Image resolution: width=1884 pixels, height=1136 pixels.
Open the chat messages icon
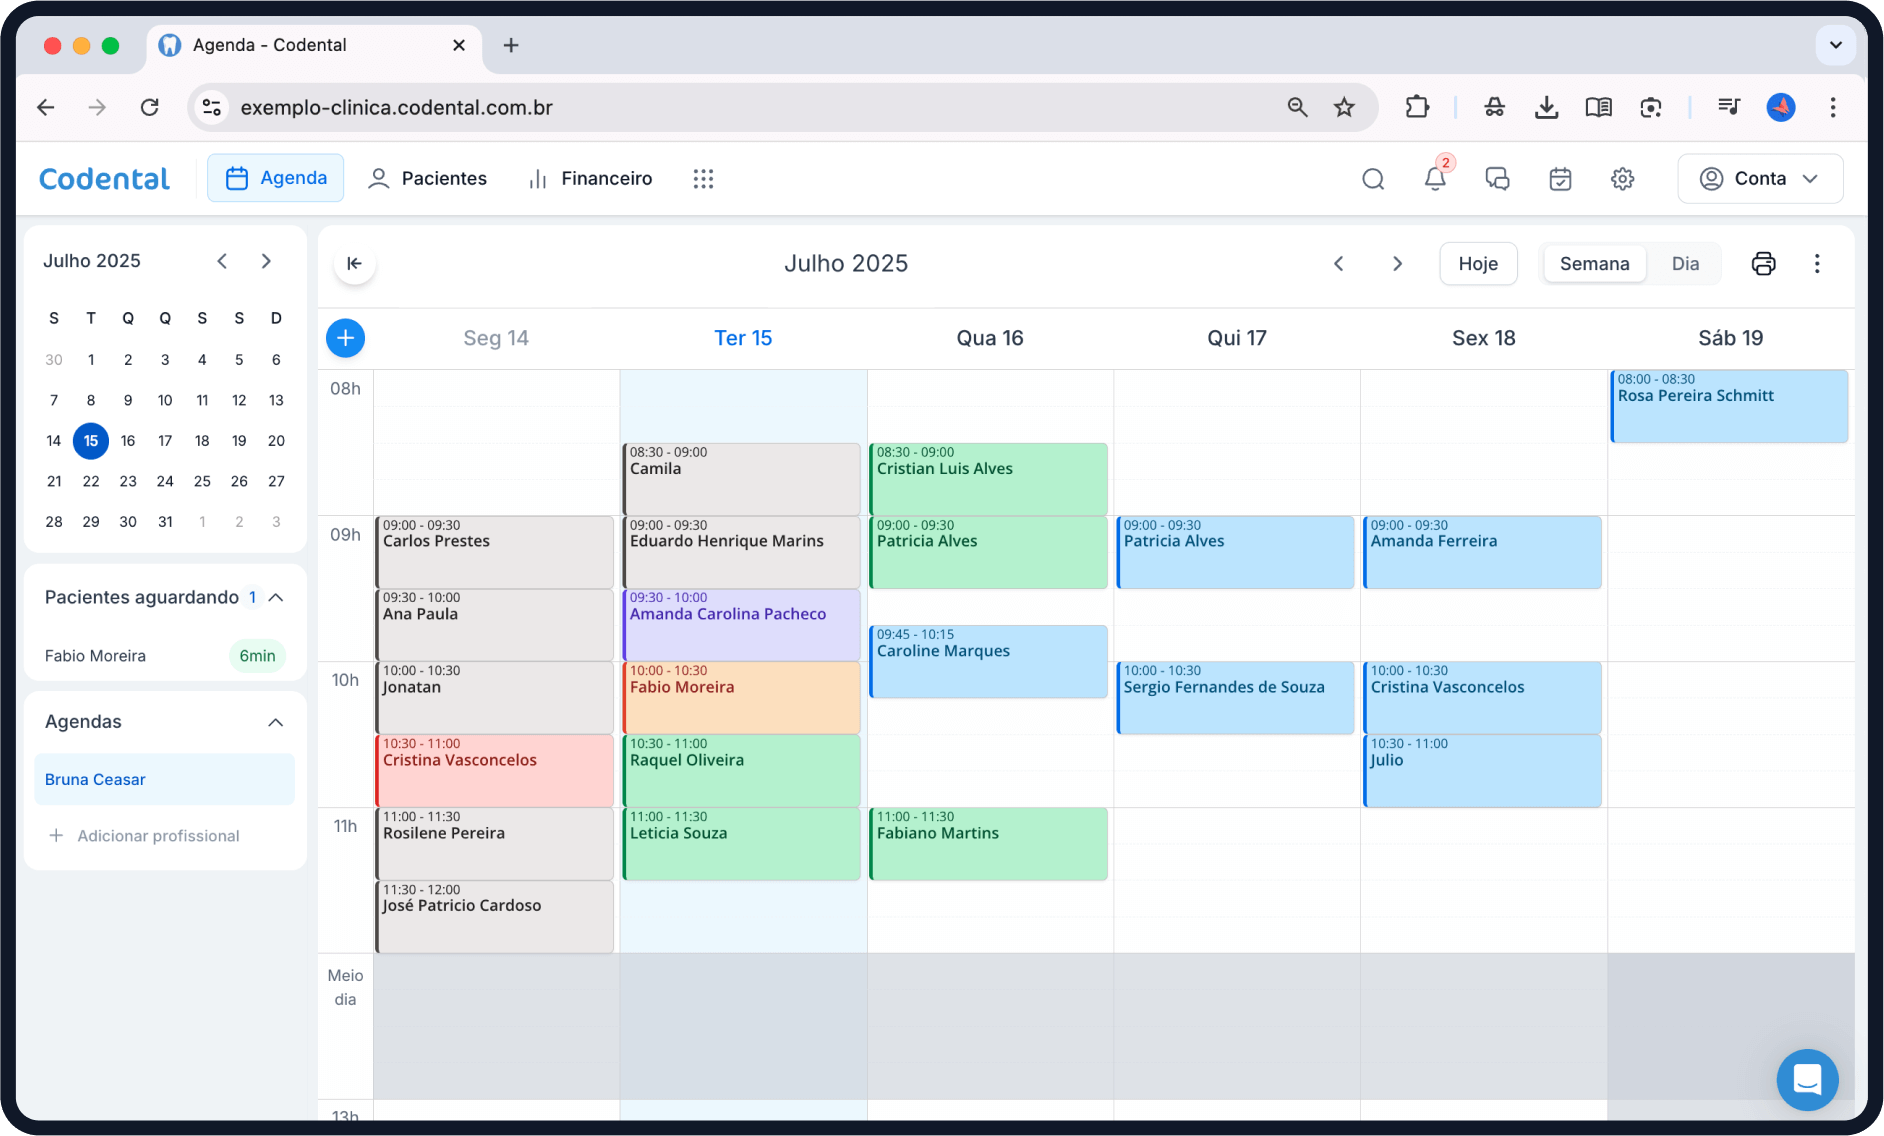1497,179
